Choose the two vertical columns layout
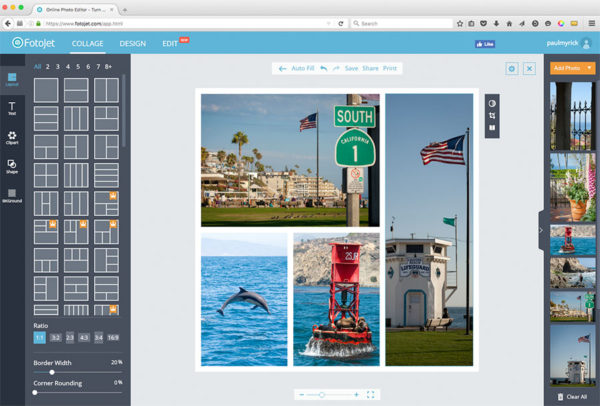600x406 pixels. pyautogui.click(x=106, y=90)
